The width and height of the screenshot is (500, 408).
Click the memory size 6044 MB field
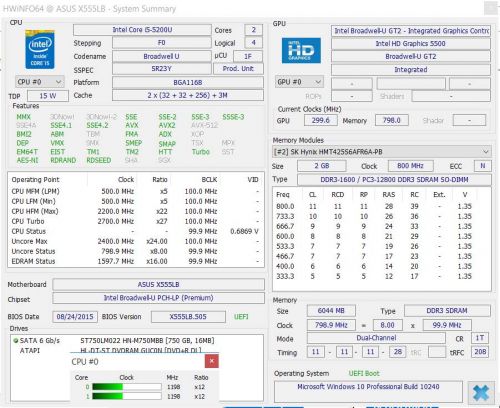click(x=331, y=311)
